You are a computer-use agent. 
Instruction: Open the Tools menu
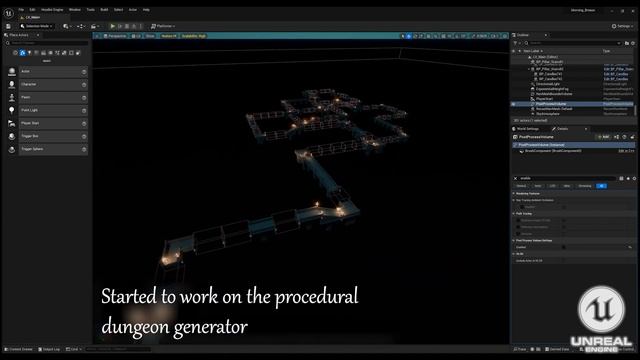pos(91,10)
